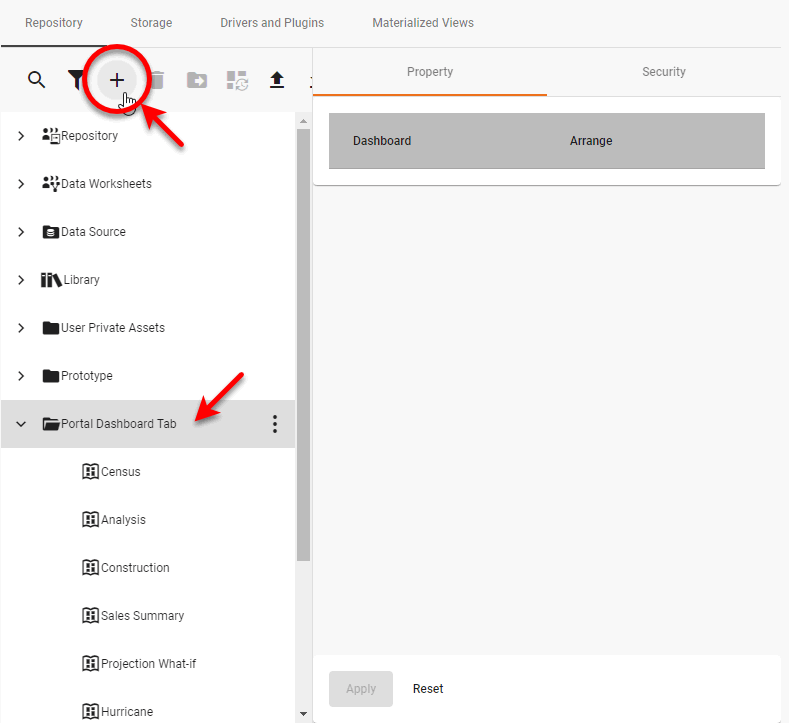
Task: Click the open folder icon of Portal Dashboard Tab
Action: 51,424
